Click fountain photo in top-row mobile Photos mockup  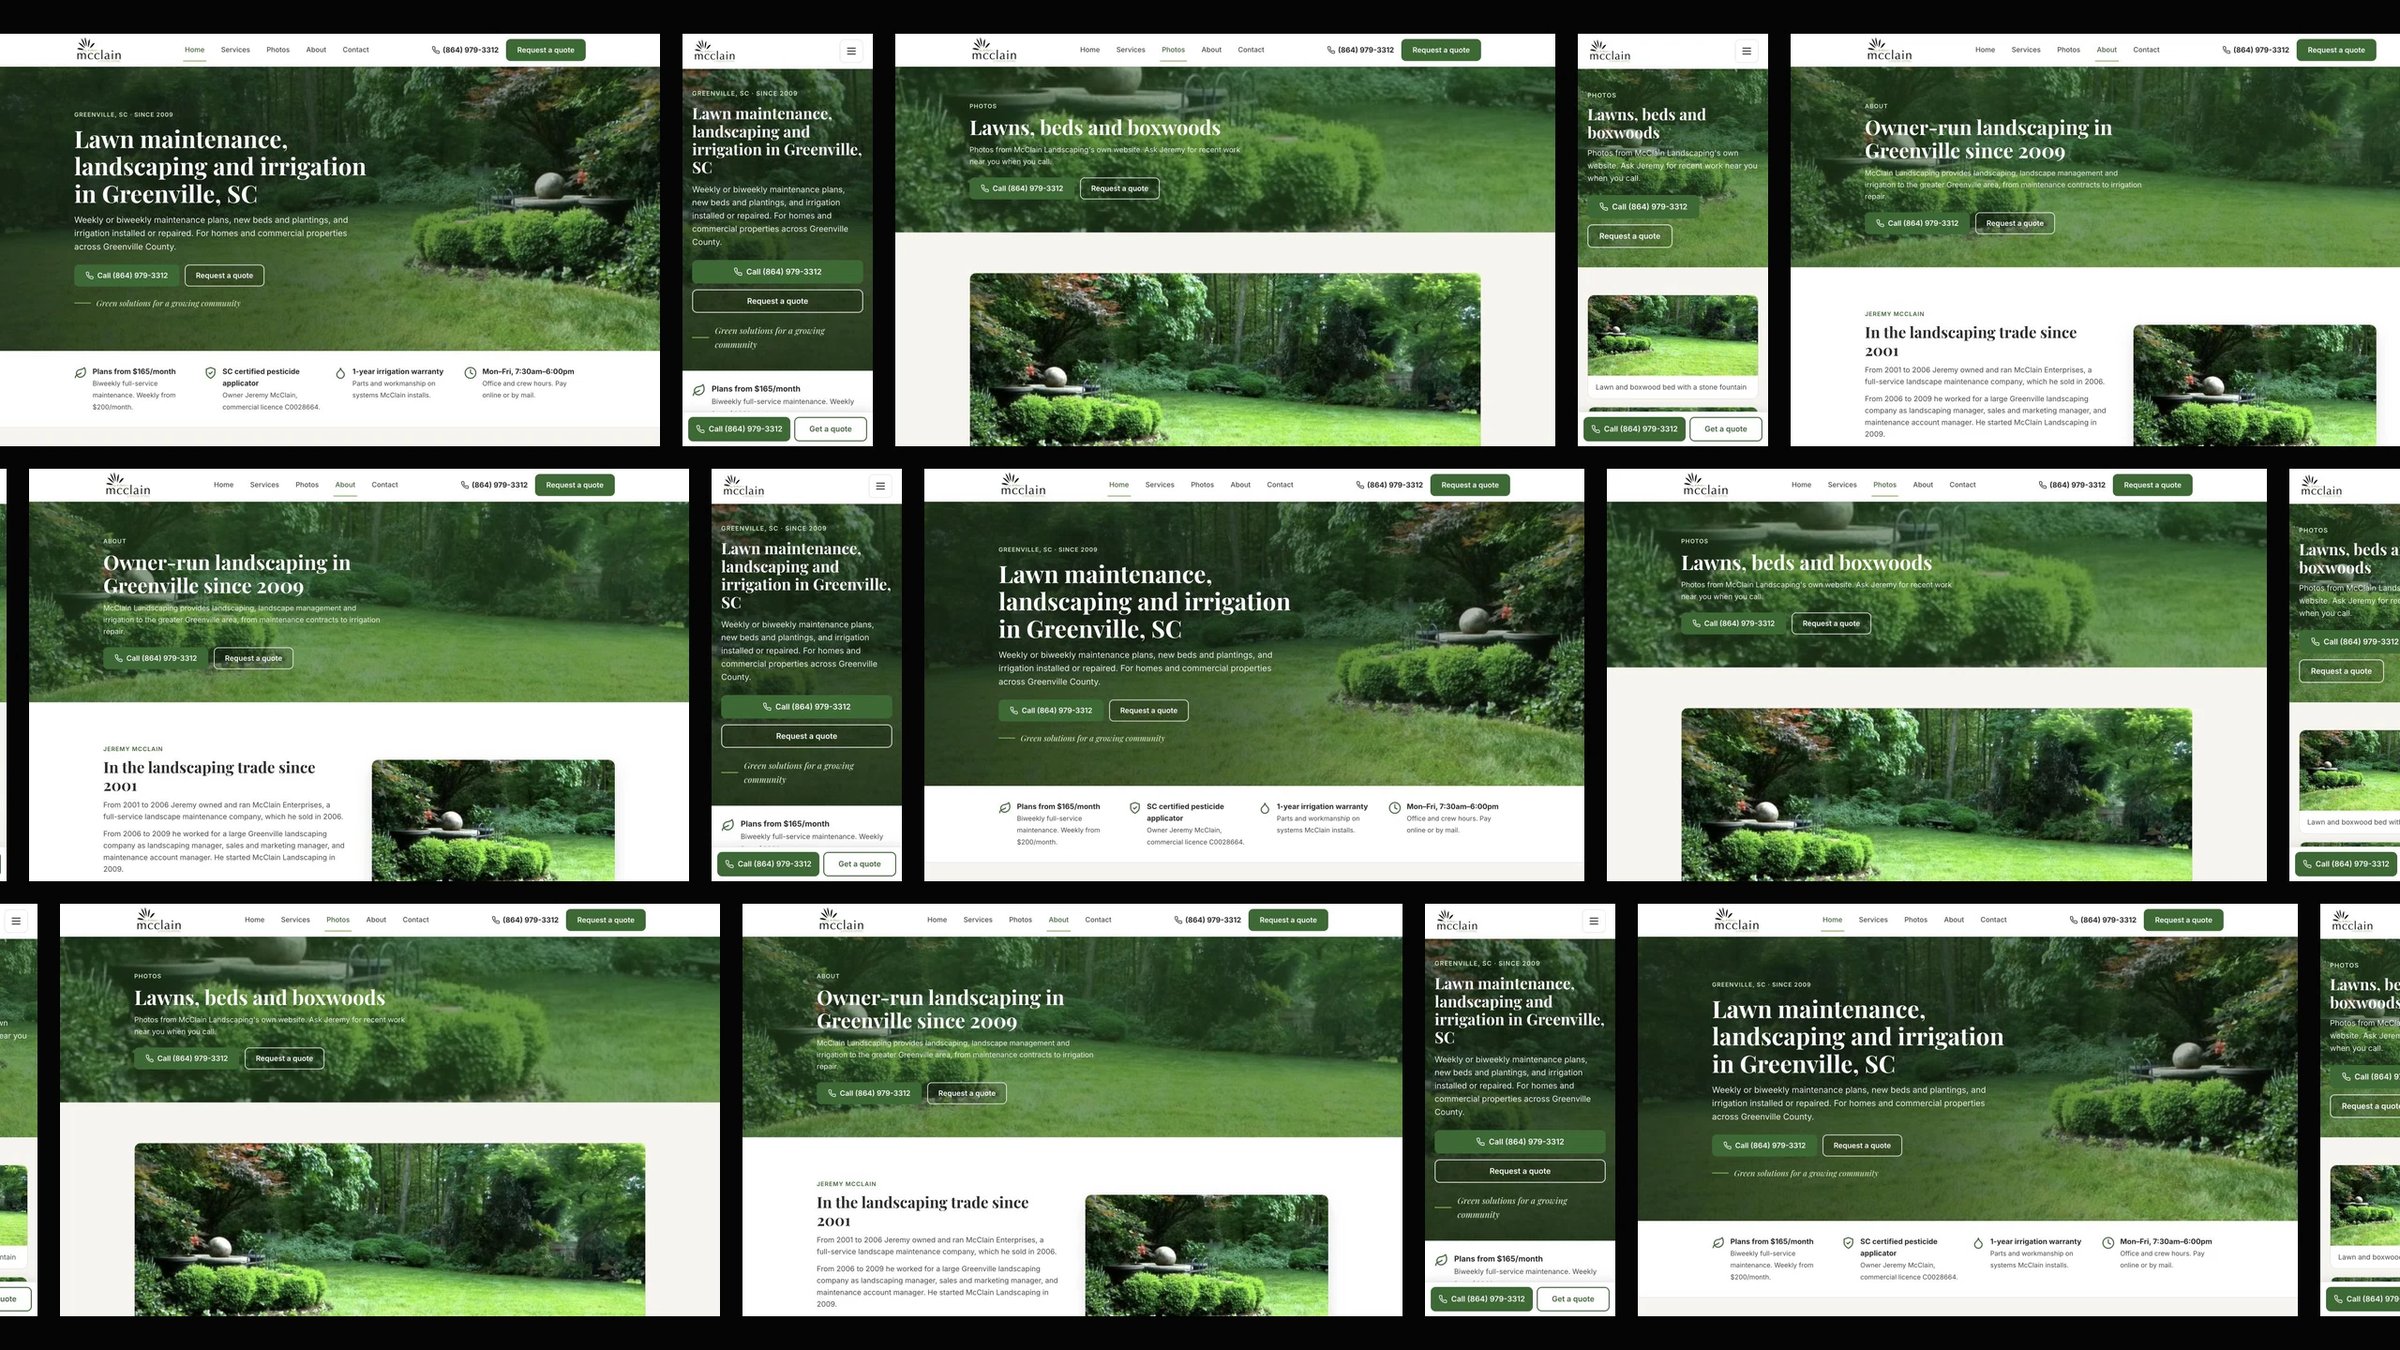pyautogui.click(x=1672, y=336)
